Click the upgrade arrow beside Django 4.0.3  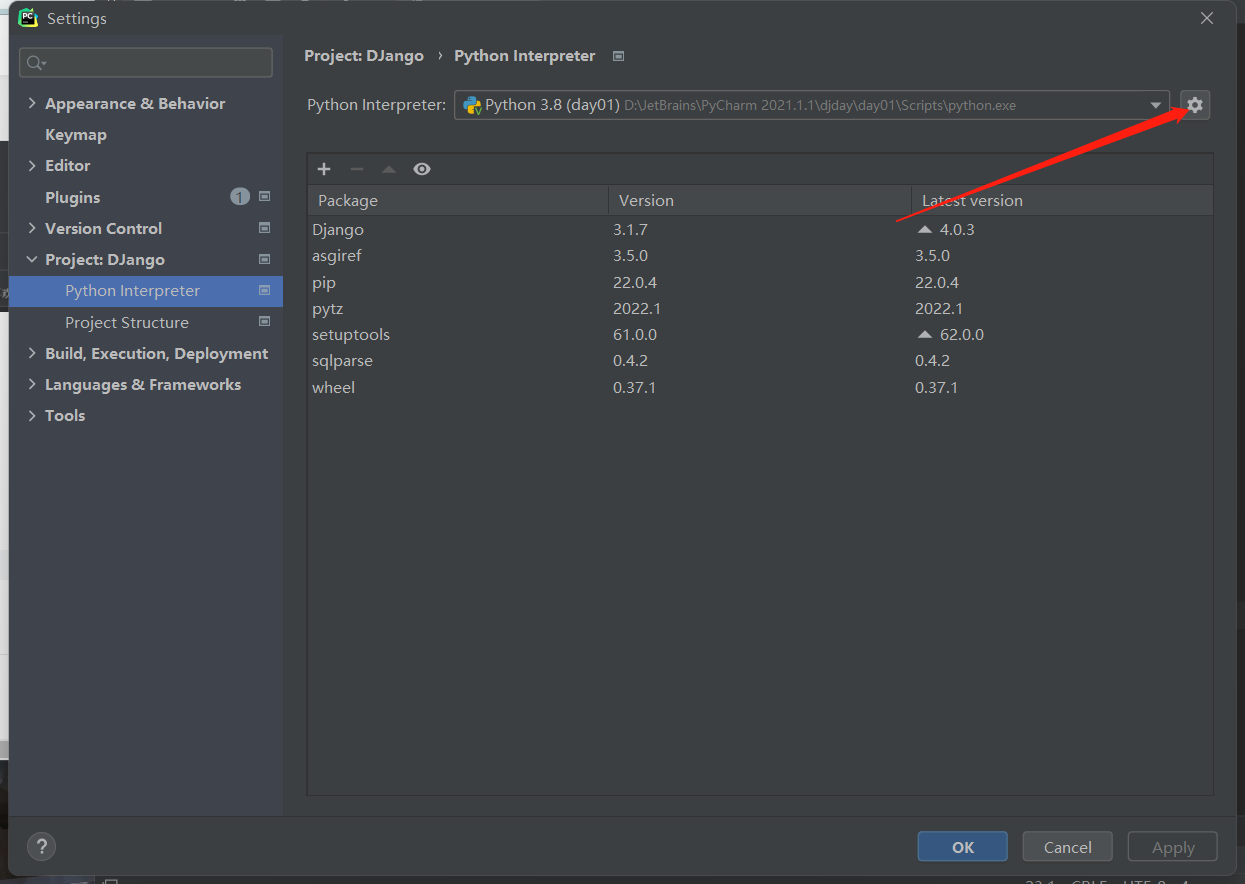[925, 229]
